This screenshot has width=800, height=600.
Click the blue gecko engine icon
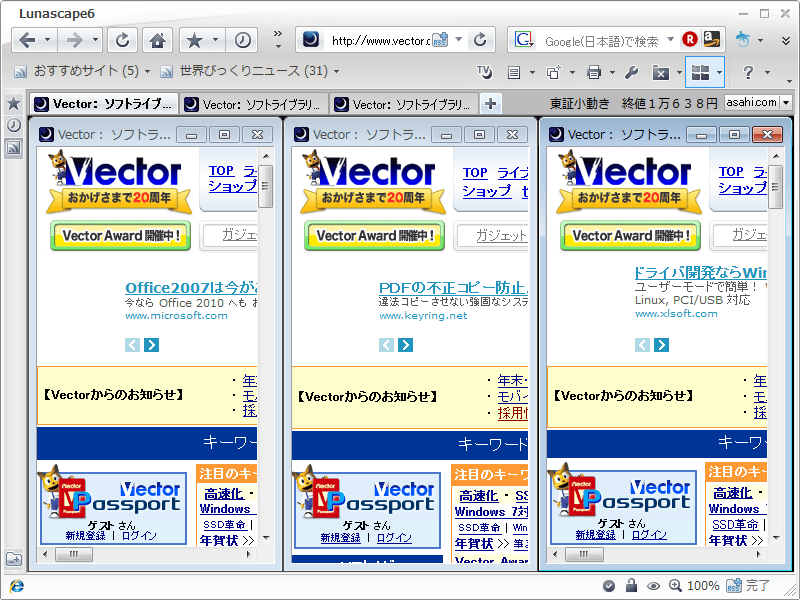coord(743,40)
